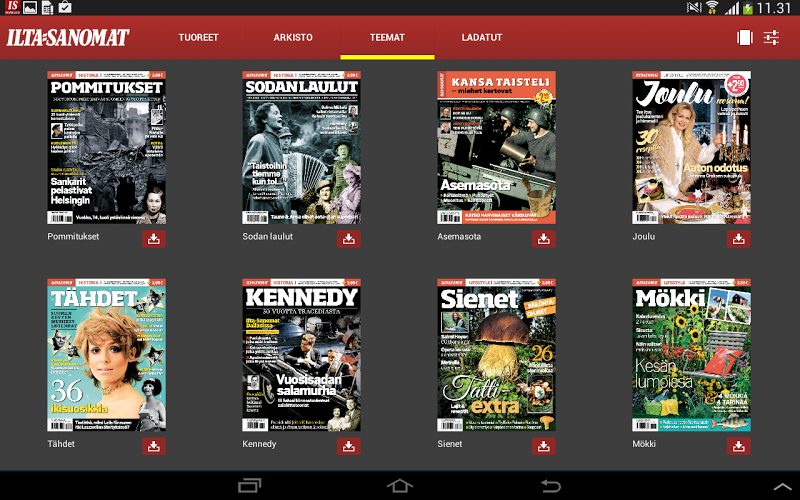Tap the Wi-Fi status icon
800x500 pixels.
[x=712, y=7]
